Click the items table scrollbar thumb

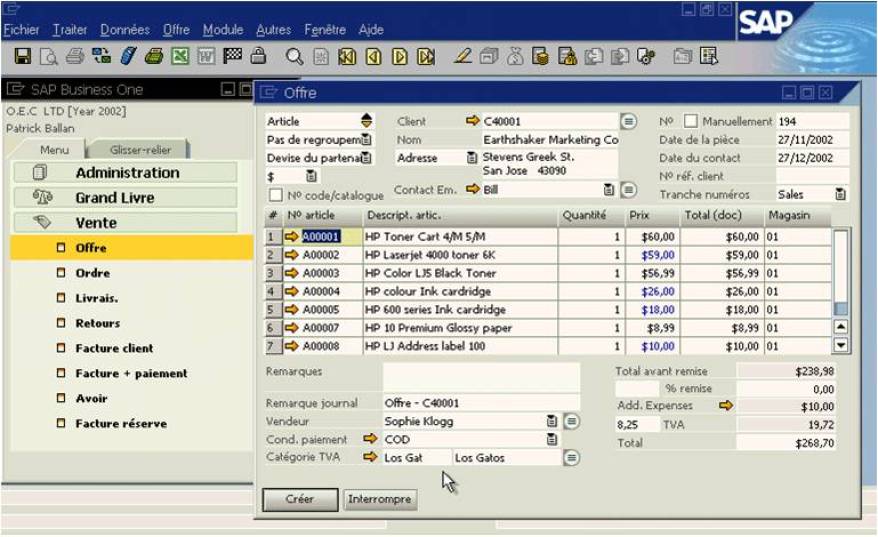pos(840,309)
